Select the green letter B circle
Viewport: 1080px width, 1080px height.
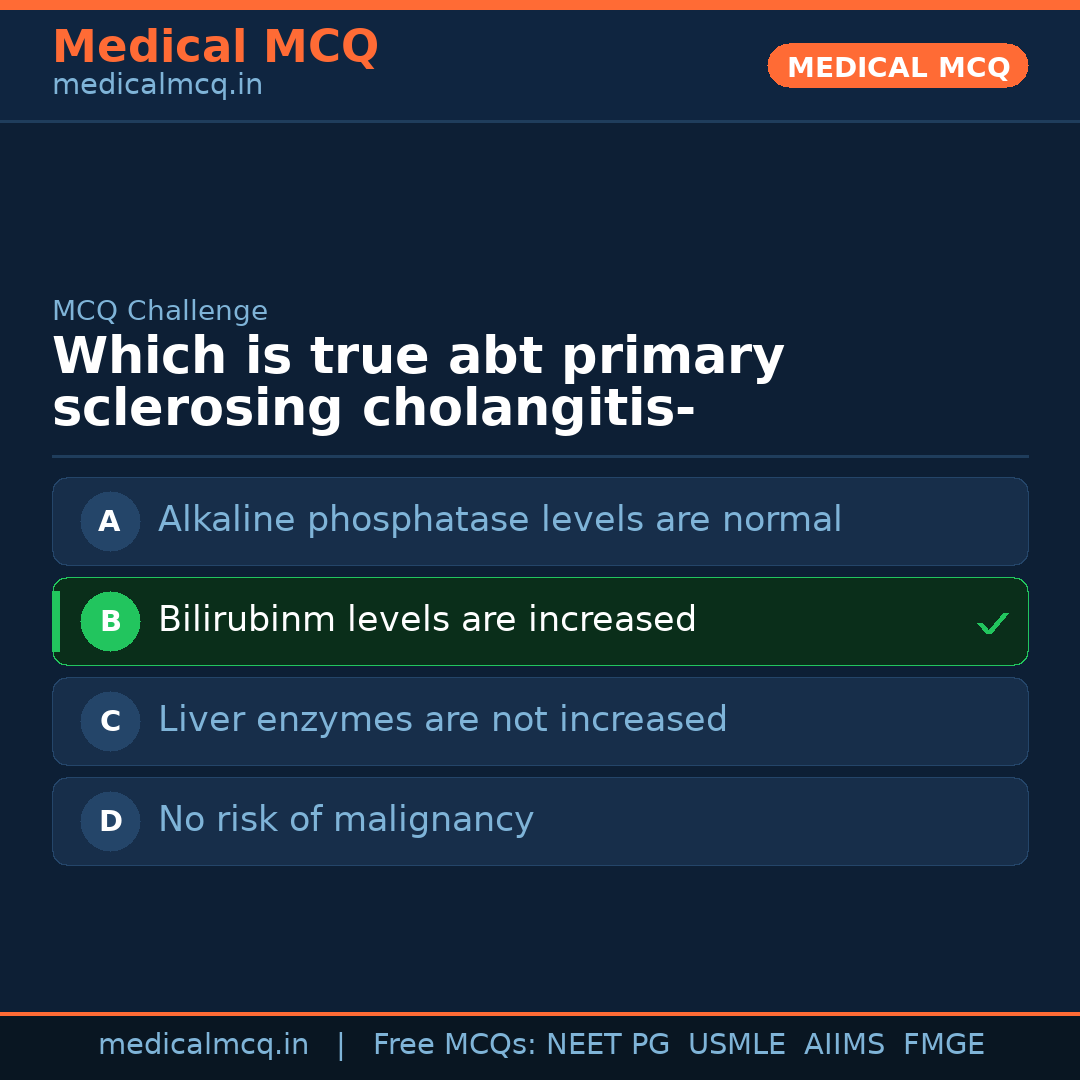pos(110,621)
